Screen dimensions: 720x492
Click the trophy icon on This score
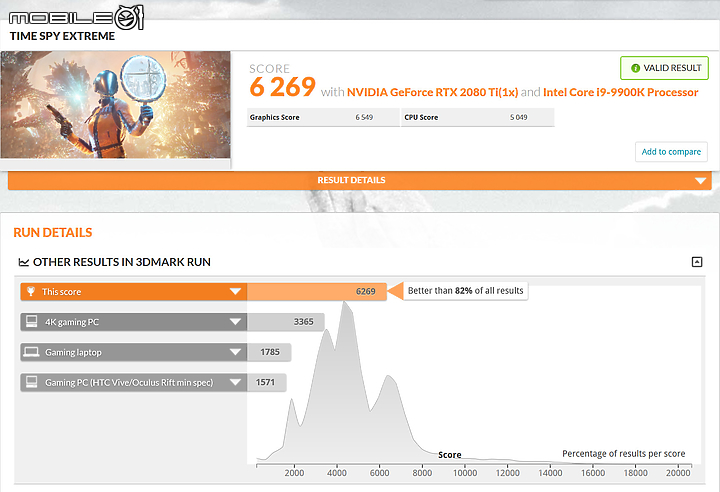tap(31, 291)
